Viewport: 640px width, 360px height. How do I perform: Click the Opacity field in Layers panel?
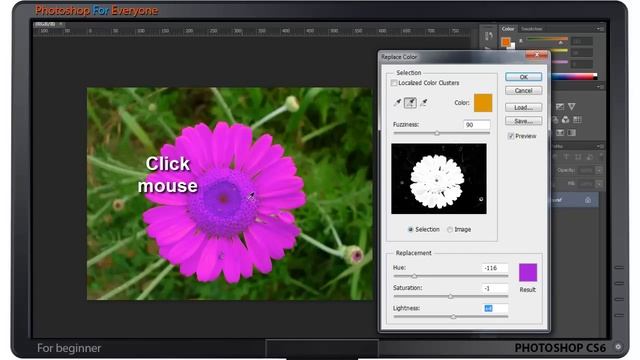click(586, 170)
